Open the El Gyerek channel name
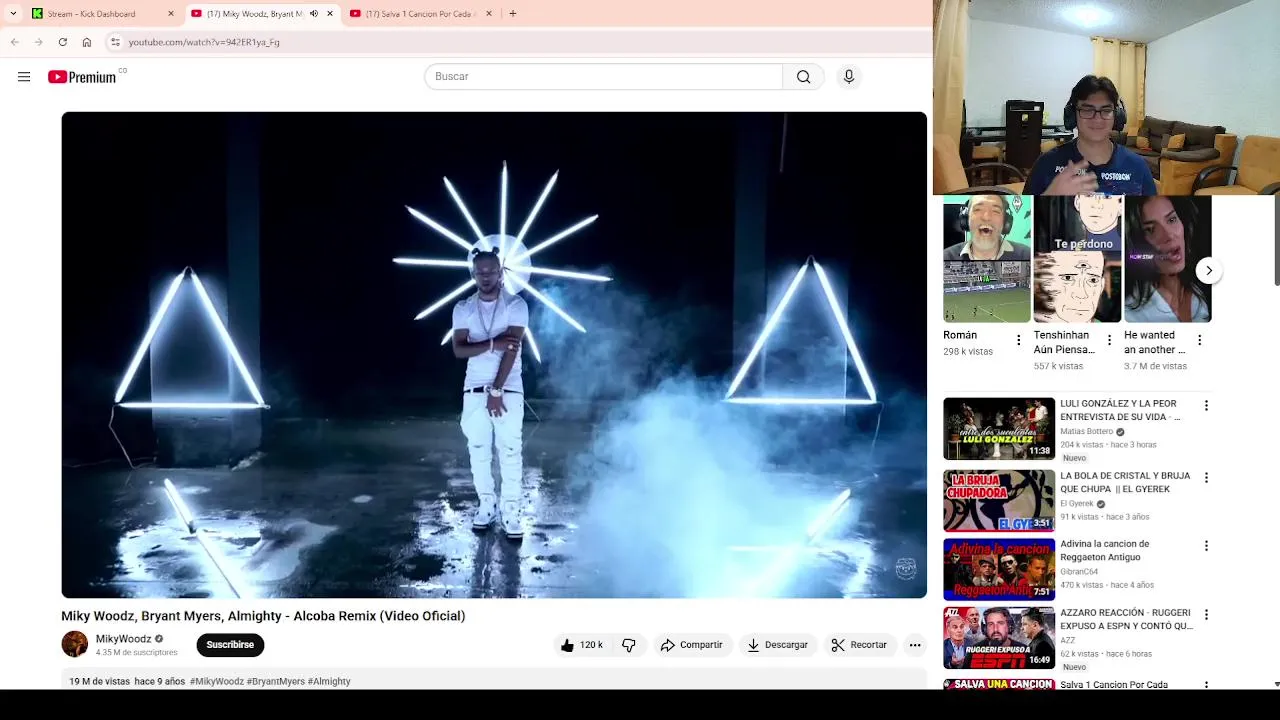 tap(1078, 504)
